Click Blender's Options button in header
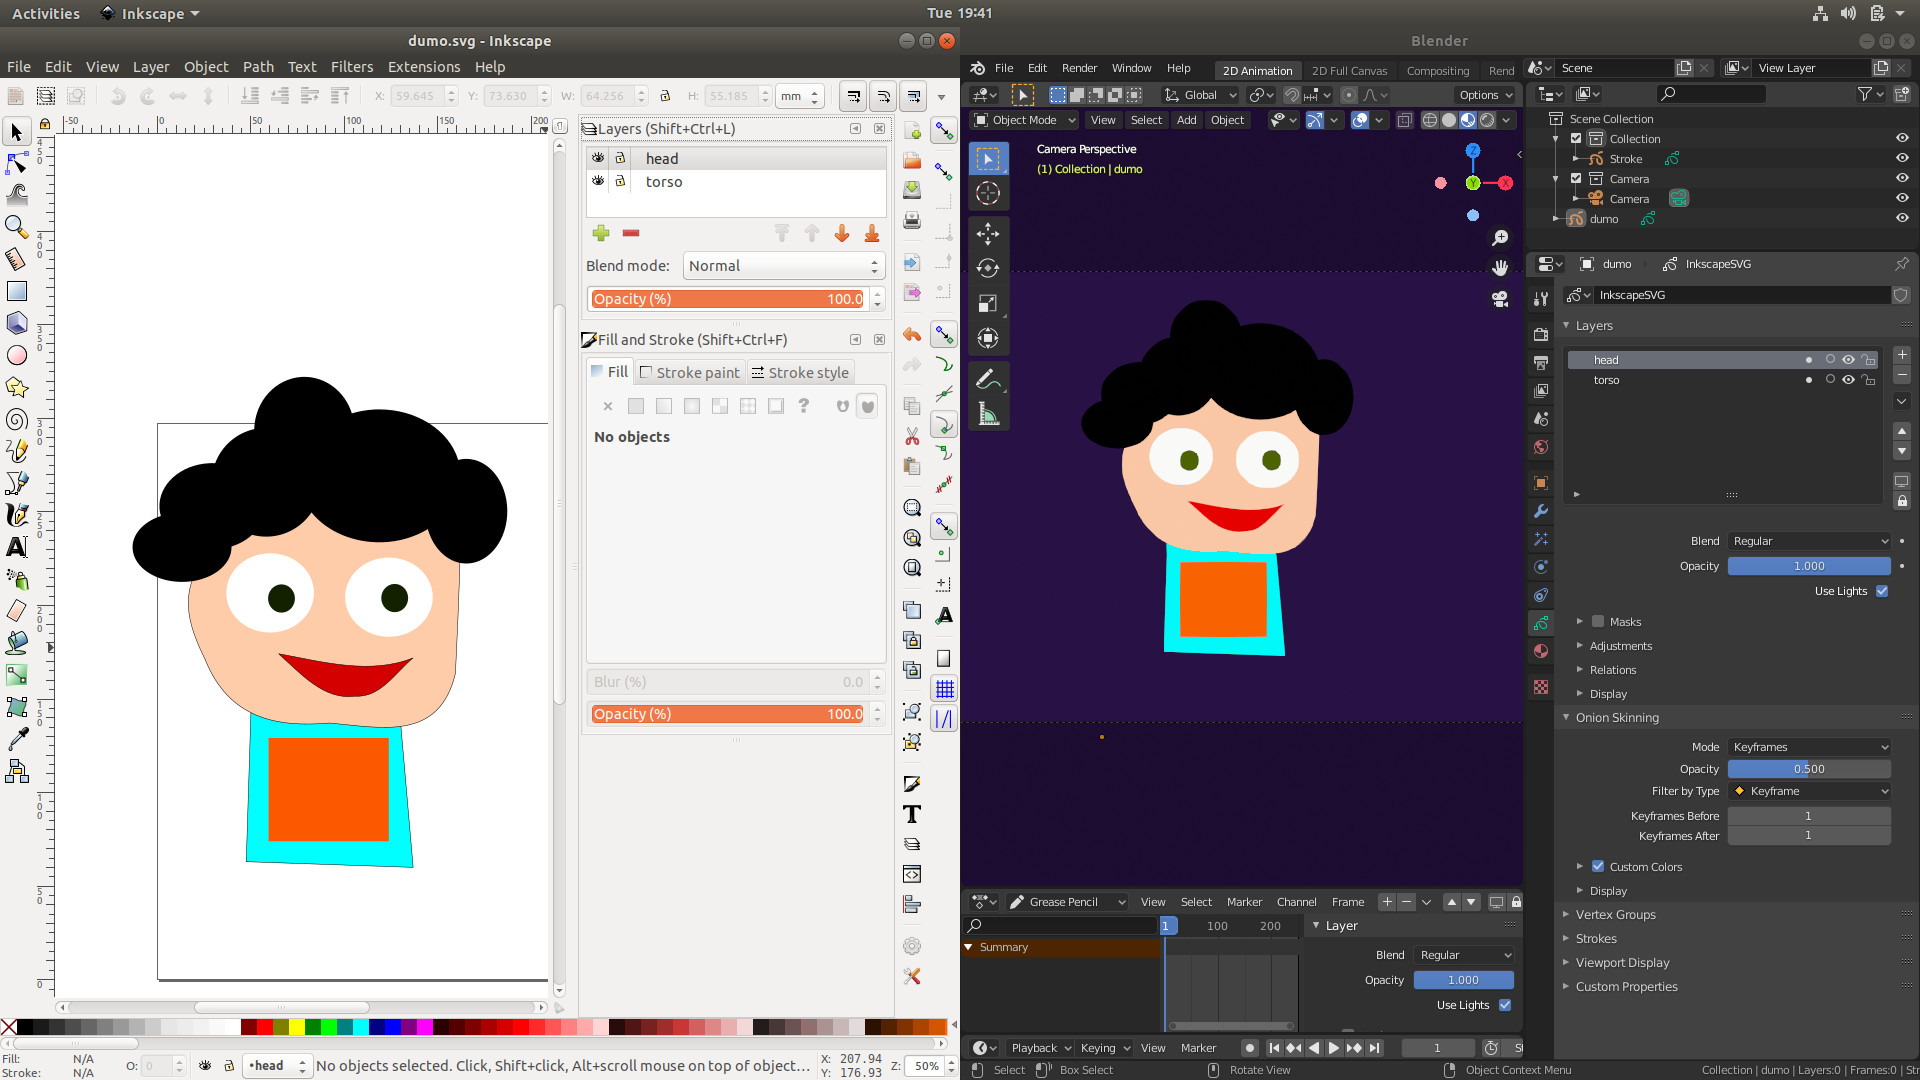This screenshot has width=1920, height=1080. 1485,95
